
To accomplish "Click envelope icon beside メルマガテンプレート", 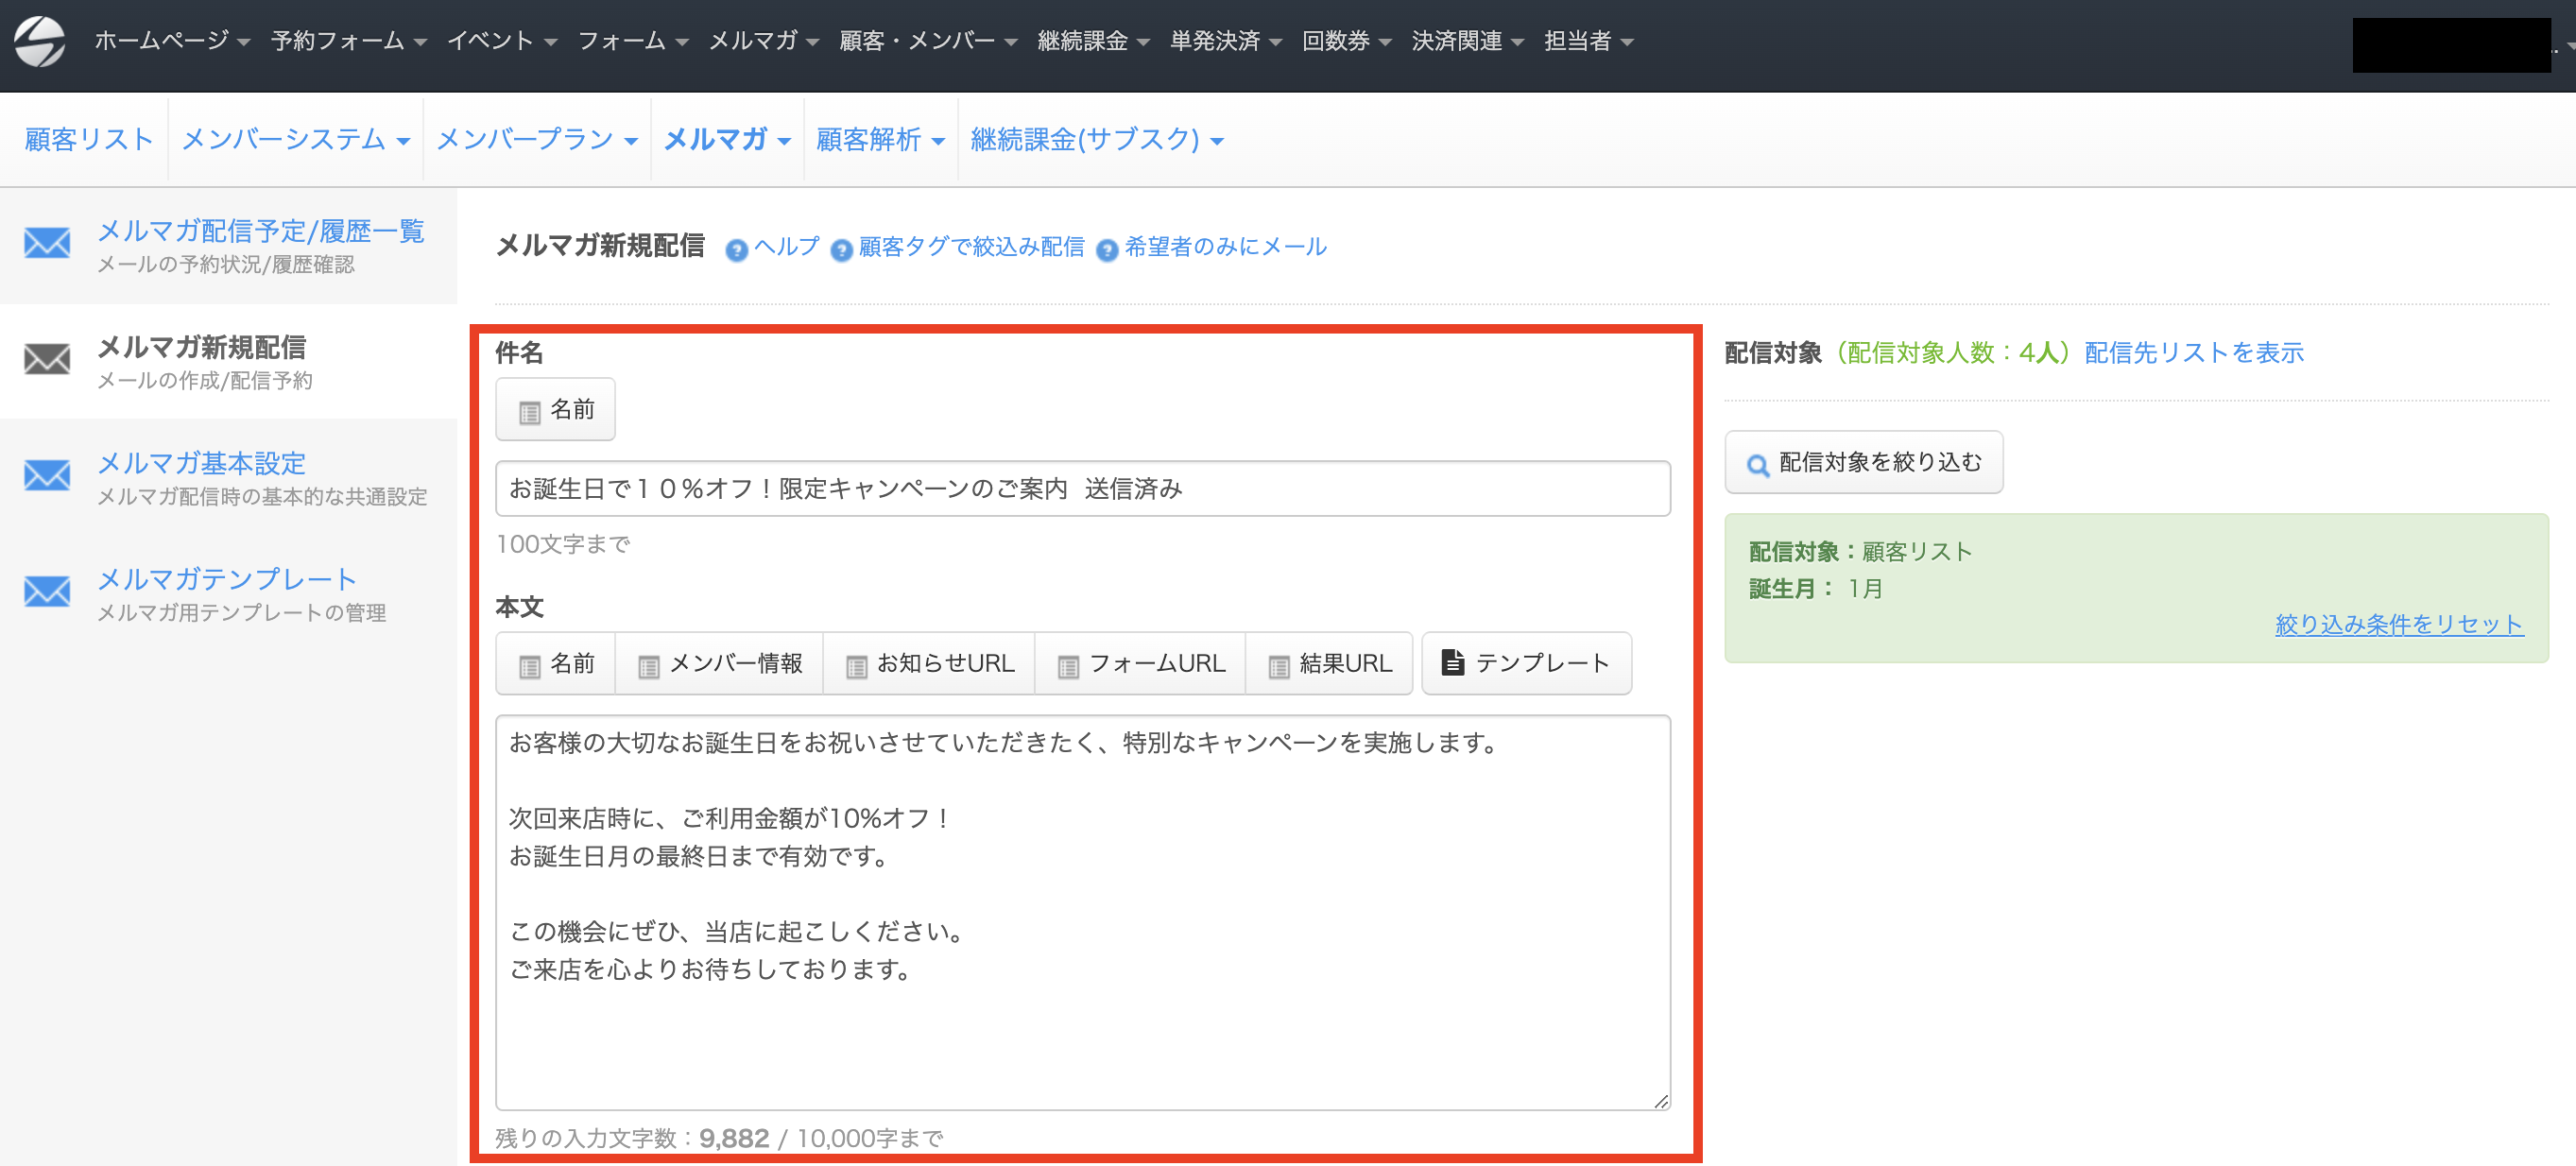I will tap(47, 591).
